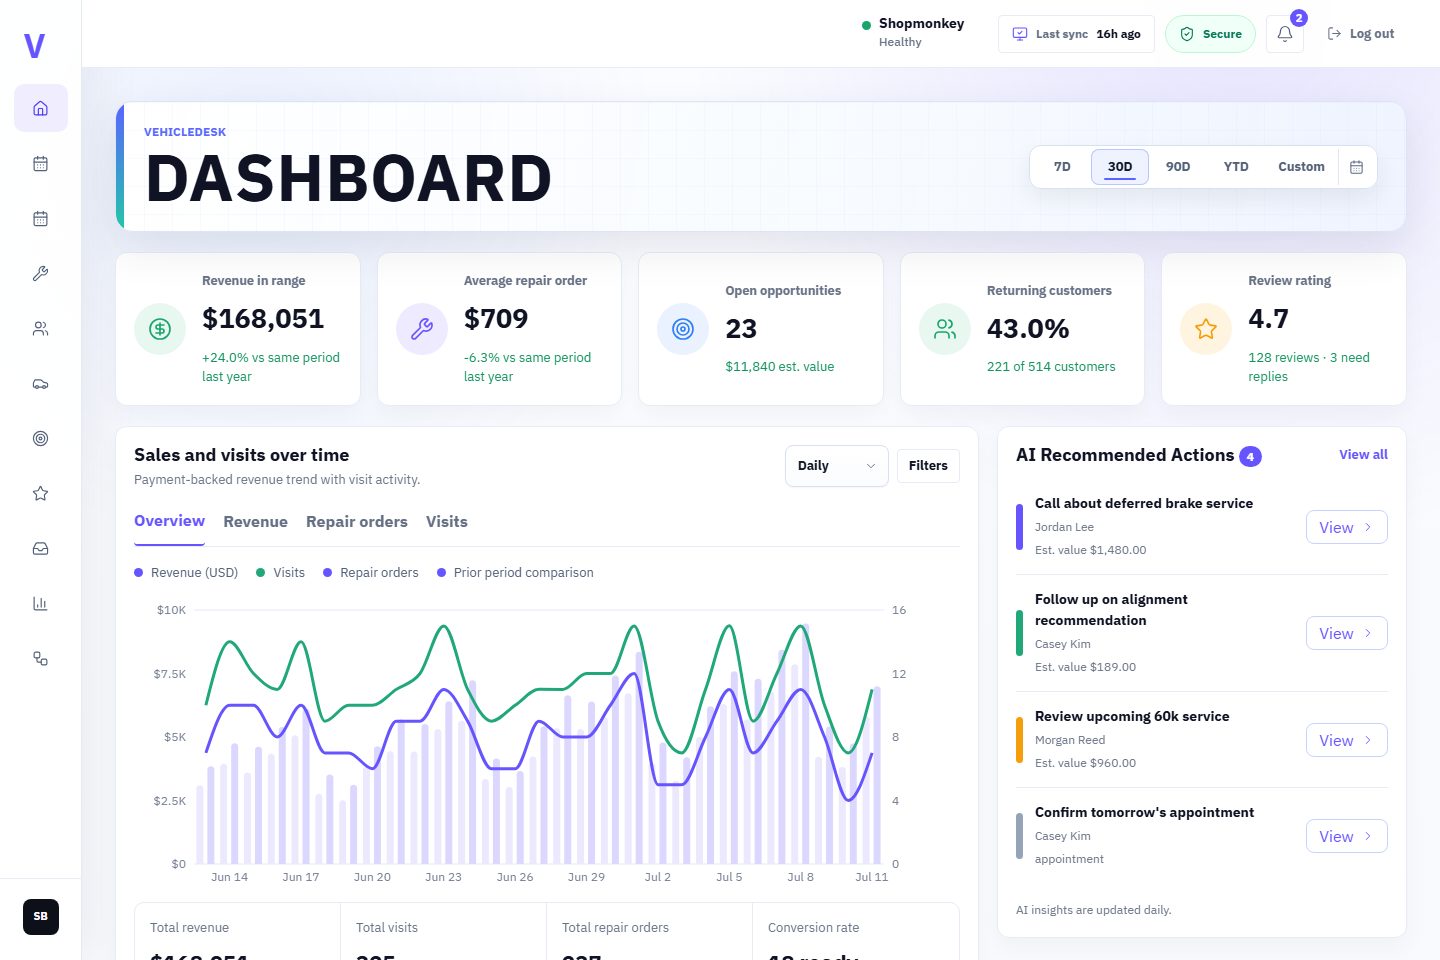The width and height of the screenshot is (1440, 960).
Task: Click 'AI insights are updated daily.' note
Action: 1093,910
